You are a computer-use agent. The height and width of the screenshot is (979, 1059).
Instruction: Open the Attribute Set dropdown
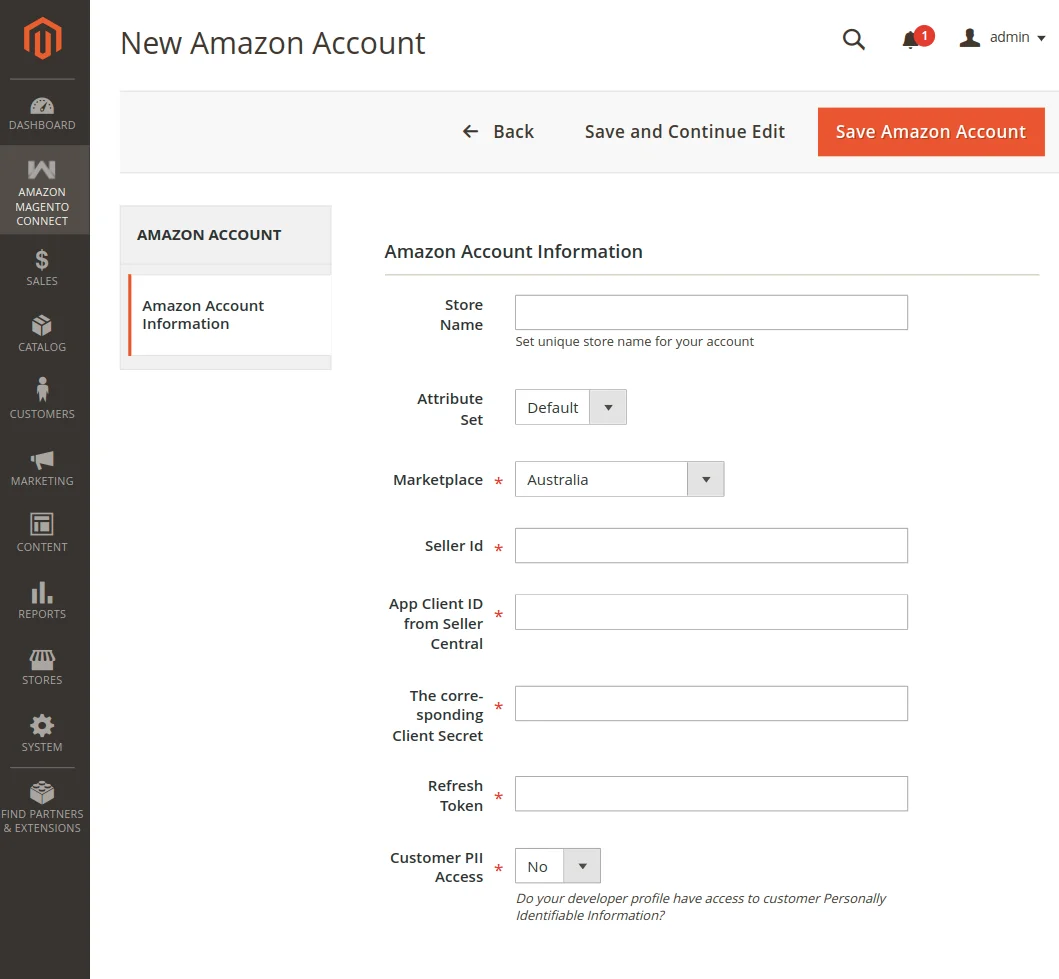[571, 407]
